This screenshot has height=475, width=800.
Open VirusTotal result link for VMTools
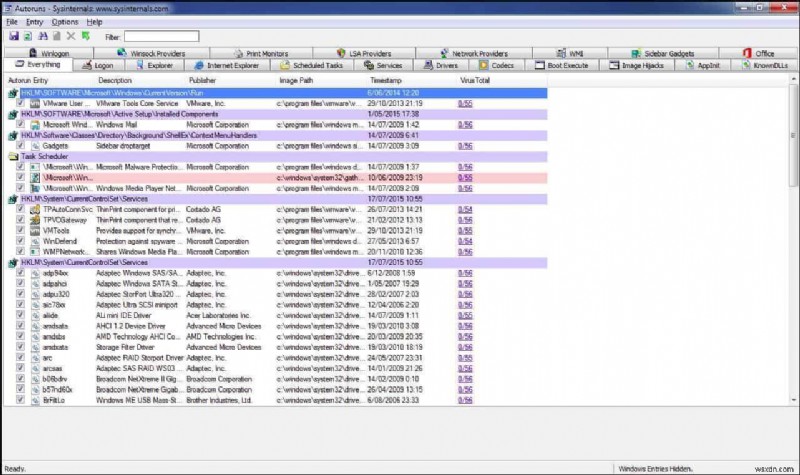click(465, 231)
